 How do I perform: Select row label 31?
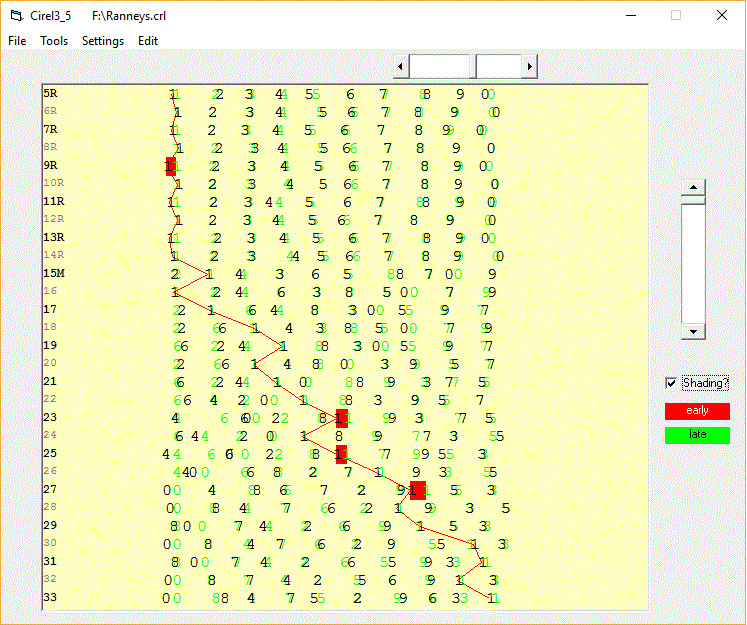coord(50,561)
